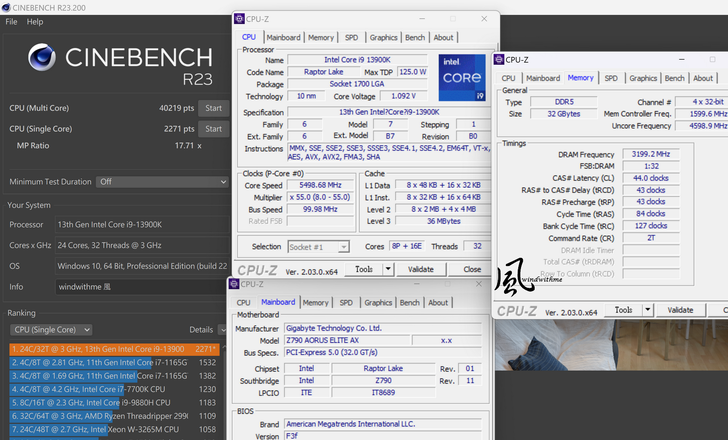Open the Cinebench Help menu
This screenshot has height=440, width=728.
point(35,21)
